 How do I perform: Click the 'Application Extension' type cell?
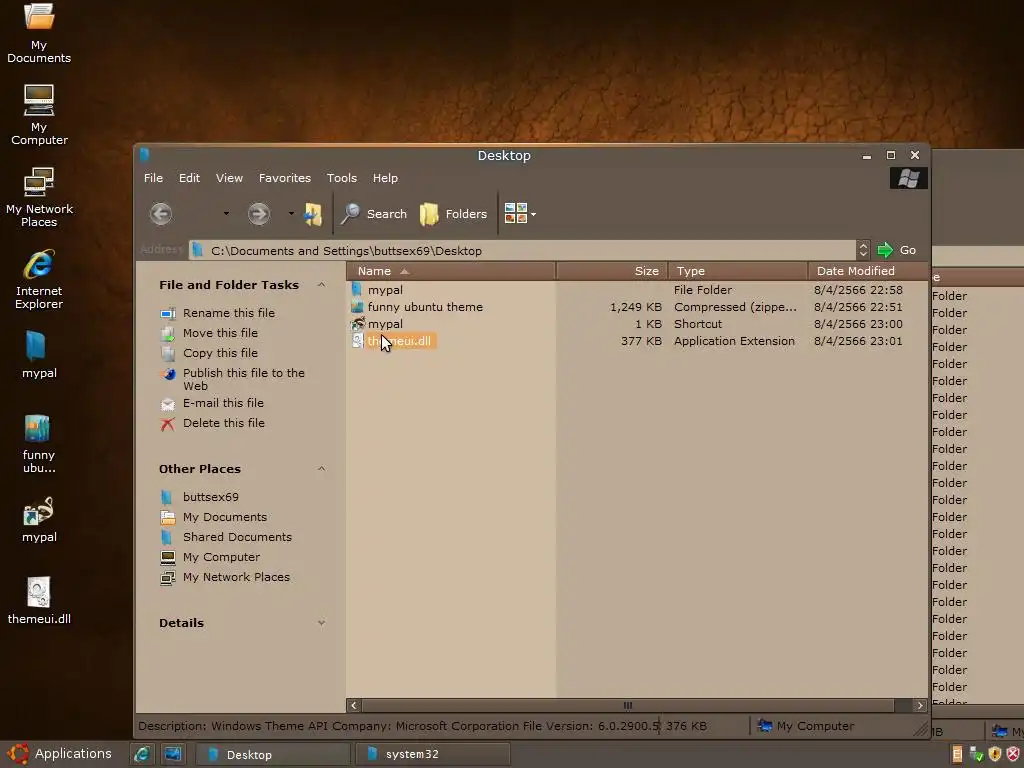point(734,341)
